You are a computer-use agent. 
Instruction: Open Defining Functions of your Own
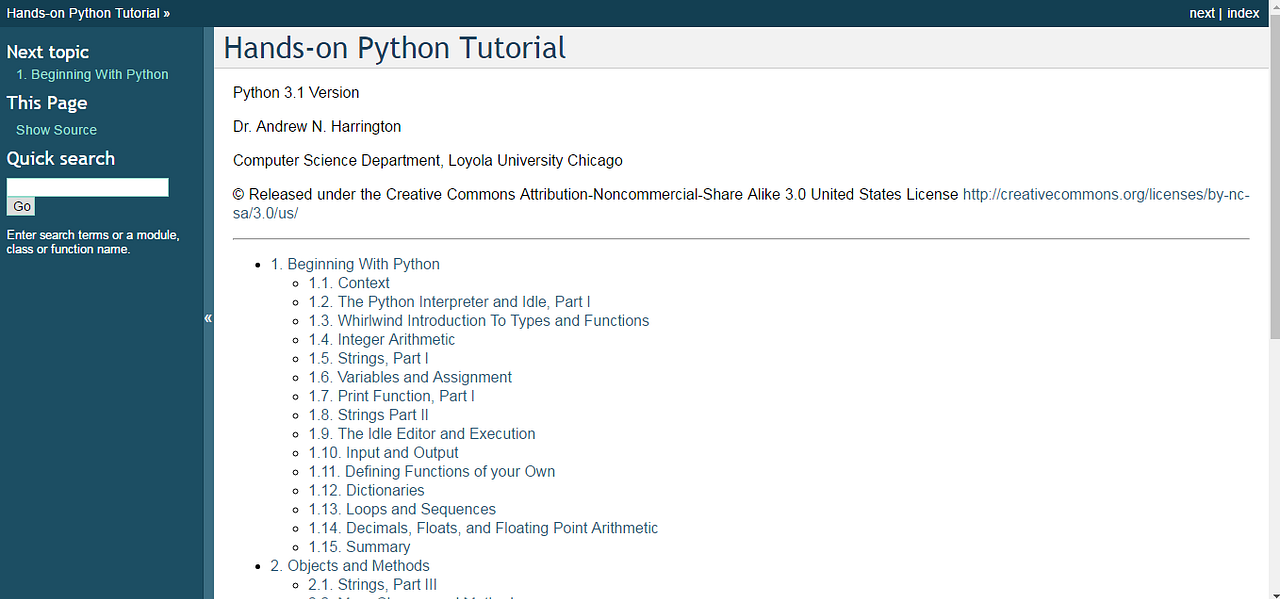coord(432,471)
